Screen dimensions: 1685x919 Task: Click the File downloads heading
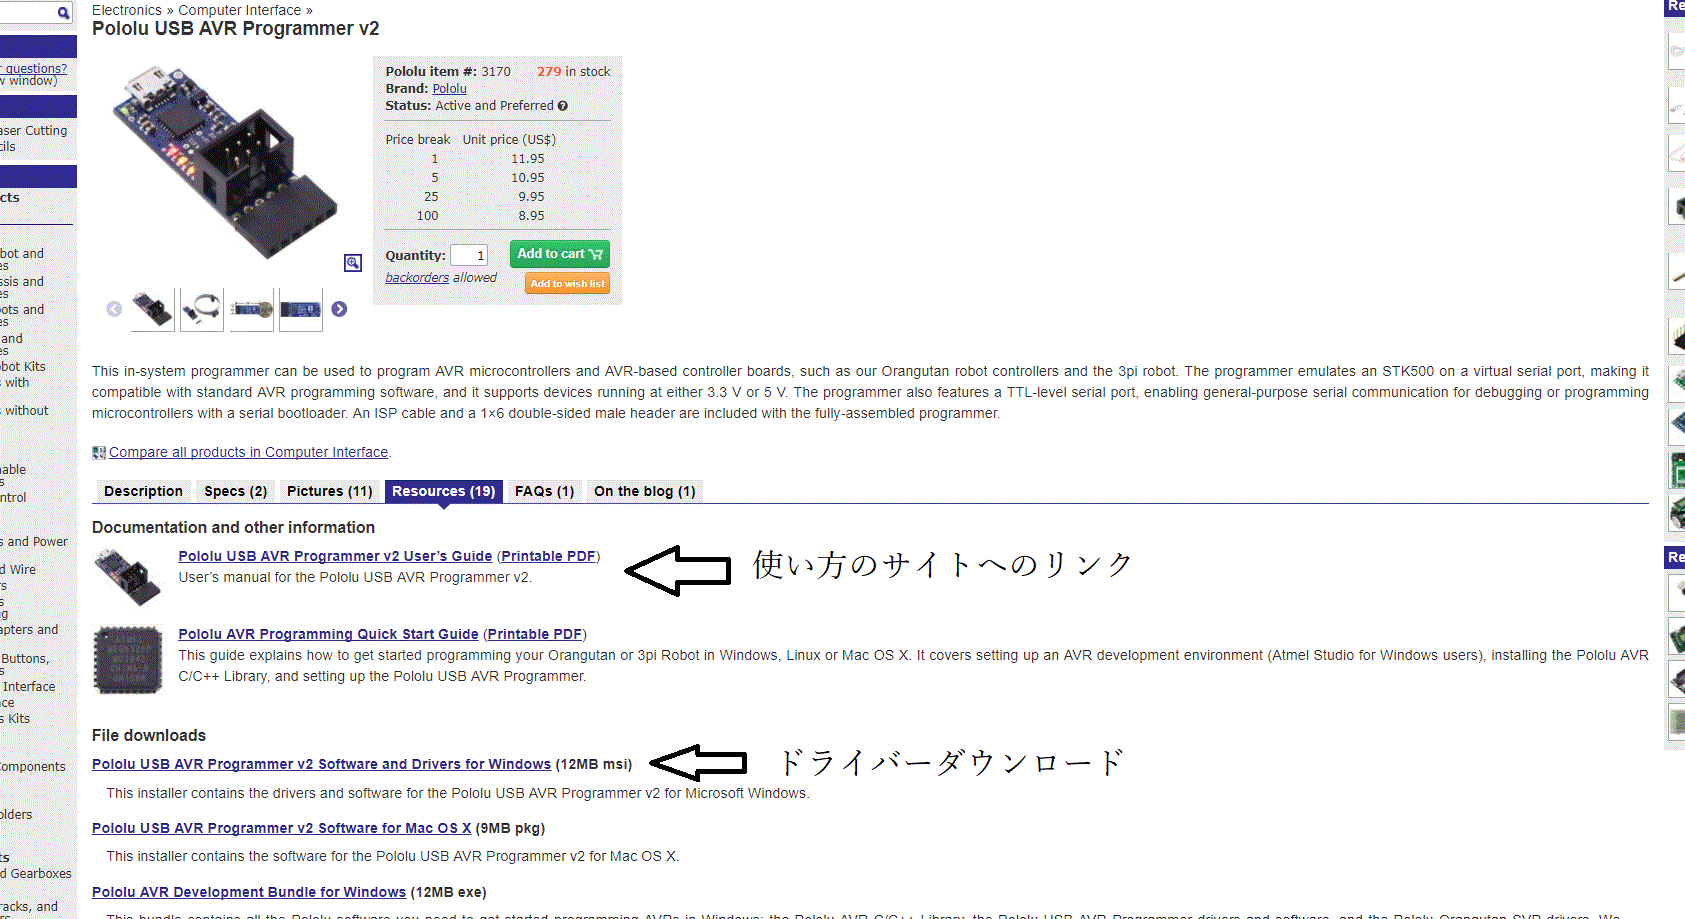pyautogui.click(x=149, y=736)
